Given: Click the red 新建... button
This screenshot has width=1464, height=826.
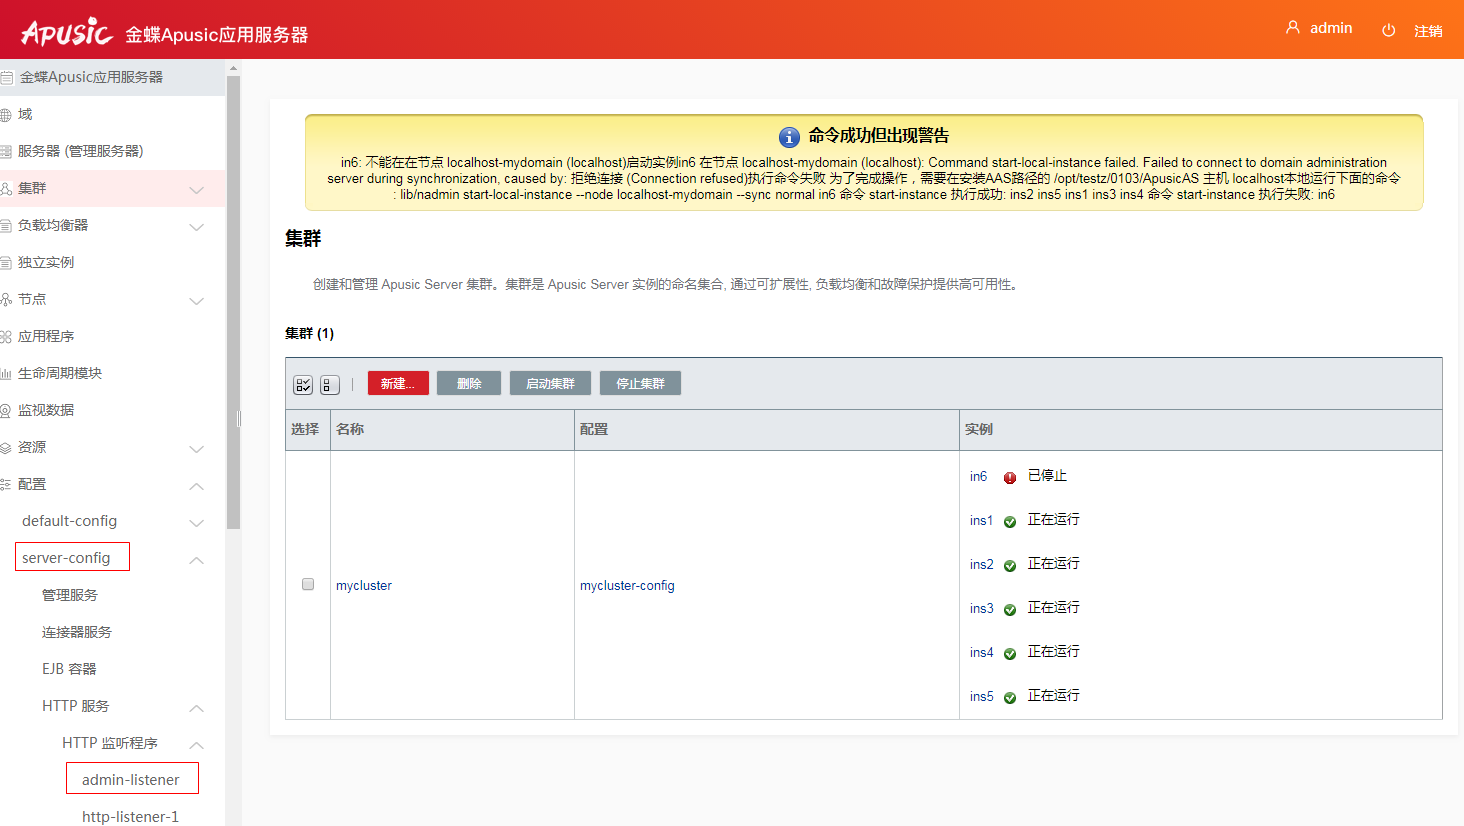Looking at the screenshot, I should [x=398, y=384].
